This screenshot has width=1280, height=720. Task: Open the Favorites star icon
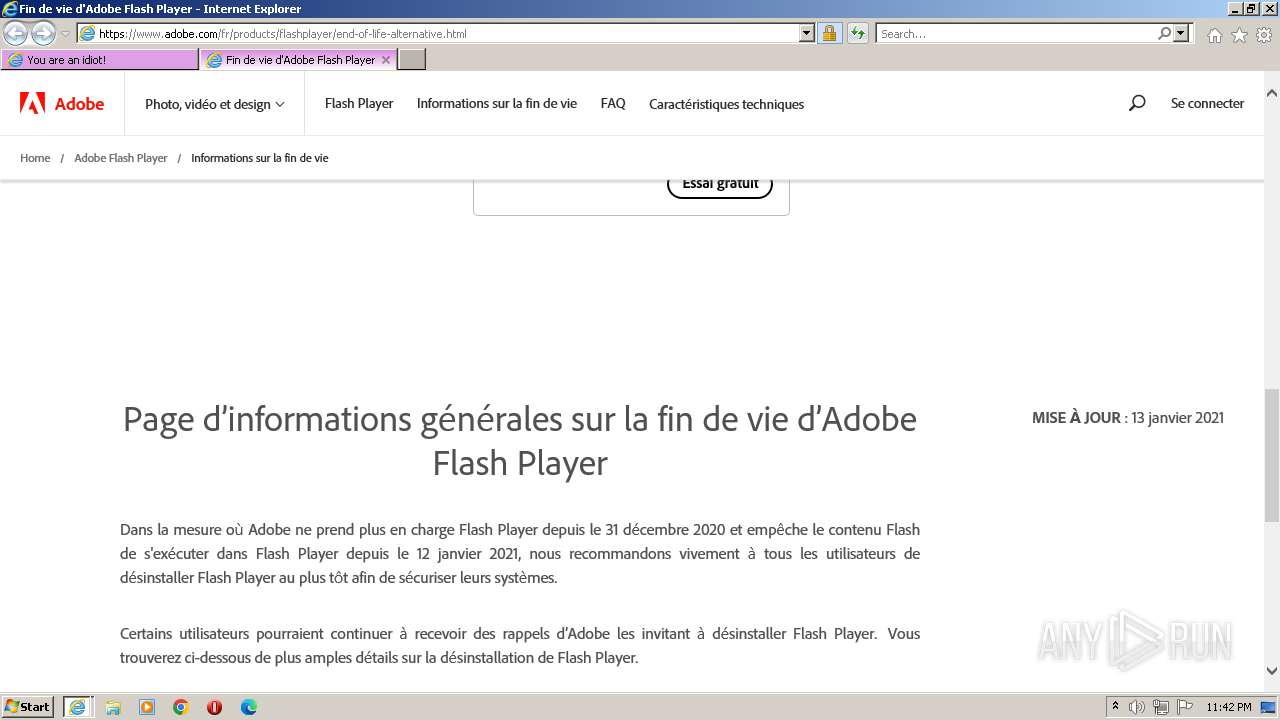click(1239, 35)
